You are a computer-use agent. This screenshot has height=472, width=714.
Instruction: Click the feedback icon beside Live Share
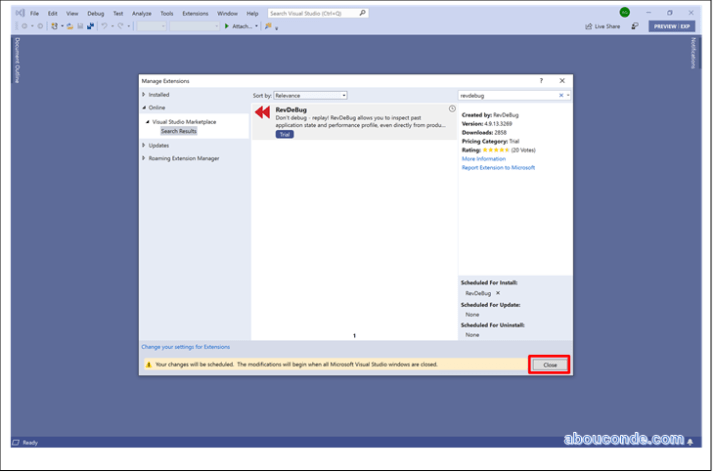coord(635,26)
